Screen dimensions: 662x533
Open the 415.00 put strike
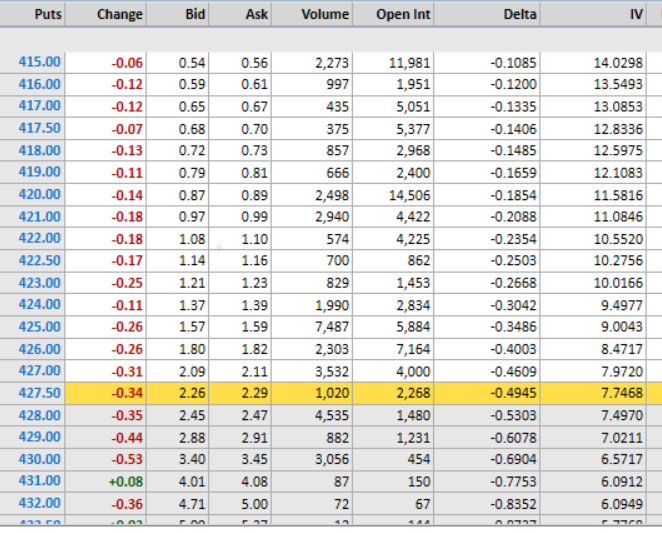tap(39, 63)
